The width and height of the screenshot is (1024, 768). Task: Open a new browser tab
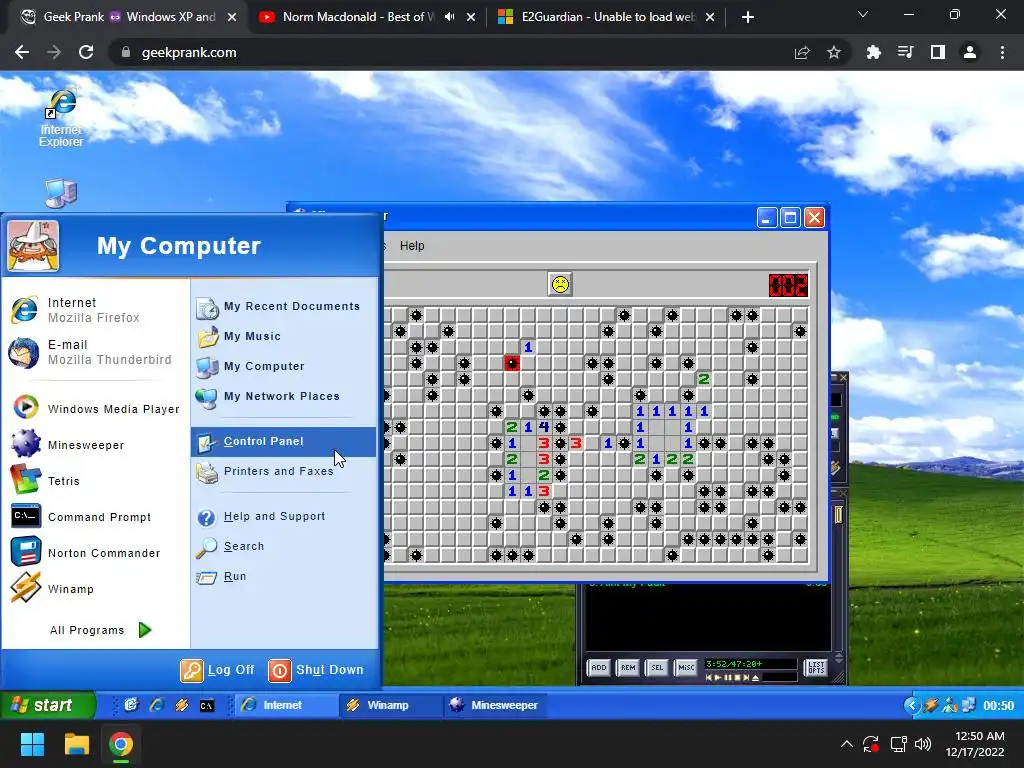point(748,17)
